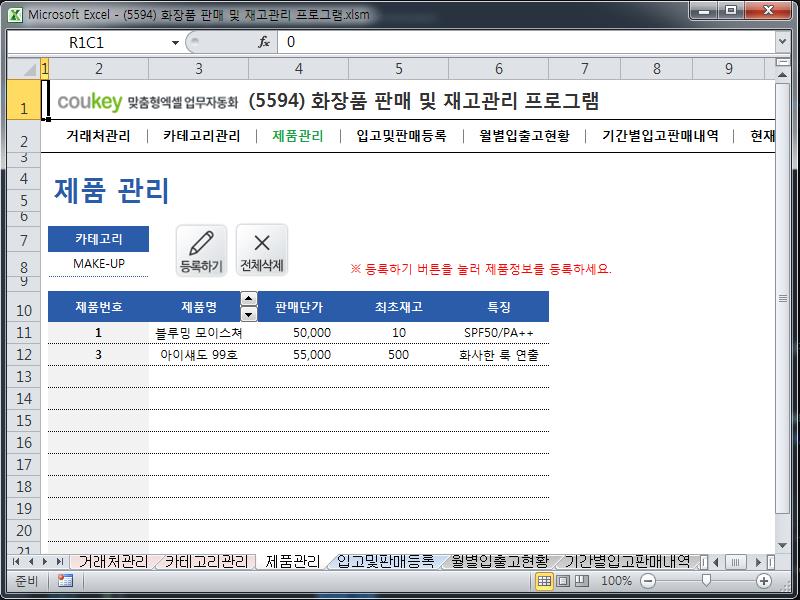Click the spin down arrow beside 제품명
The width and height of the screenshot is (800, 600).
248,314
